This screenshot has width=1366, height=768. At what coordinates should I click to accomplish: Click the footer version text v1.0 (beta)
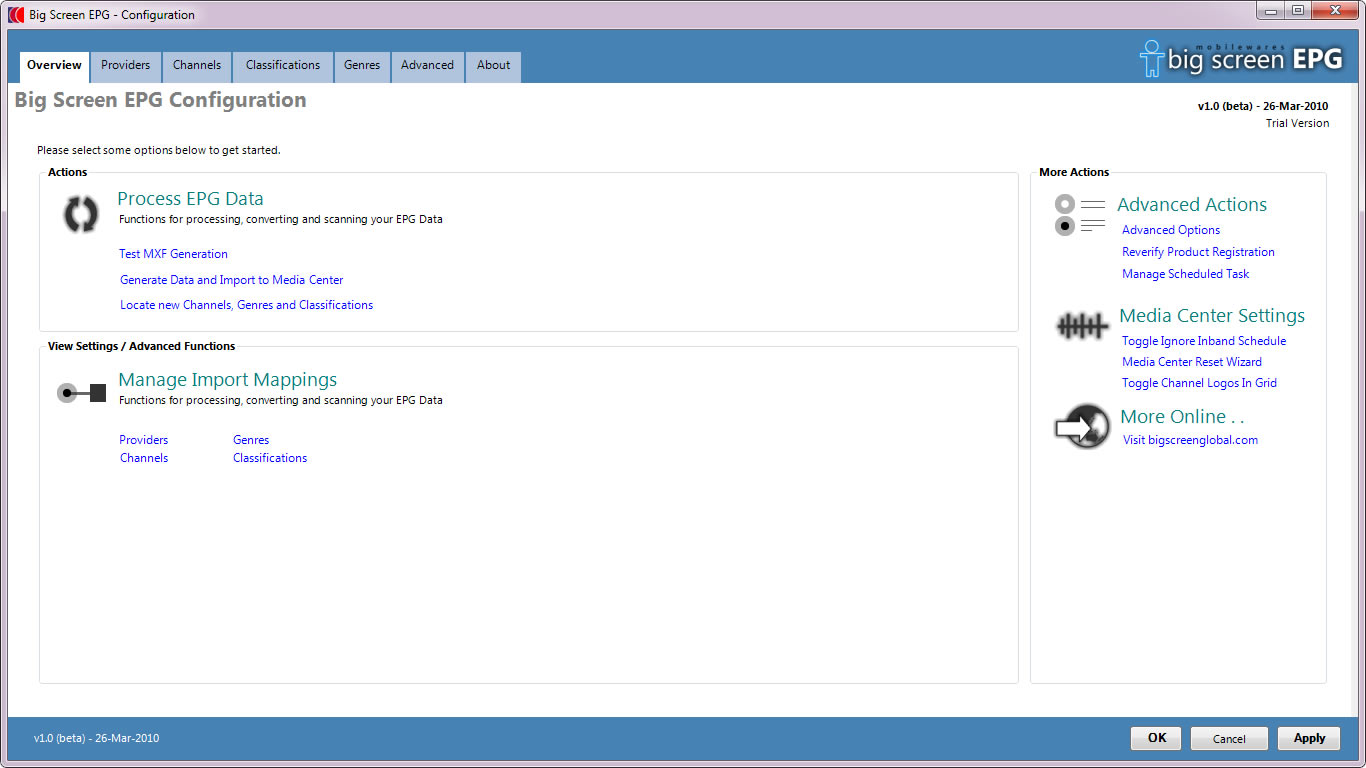96,739
